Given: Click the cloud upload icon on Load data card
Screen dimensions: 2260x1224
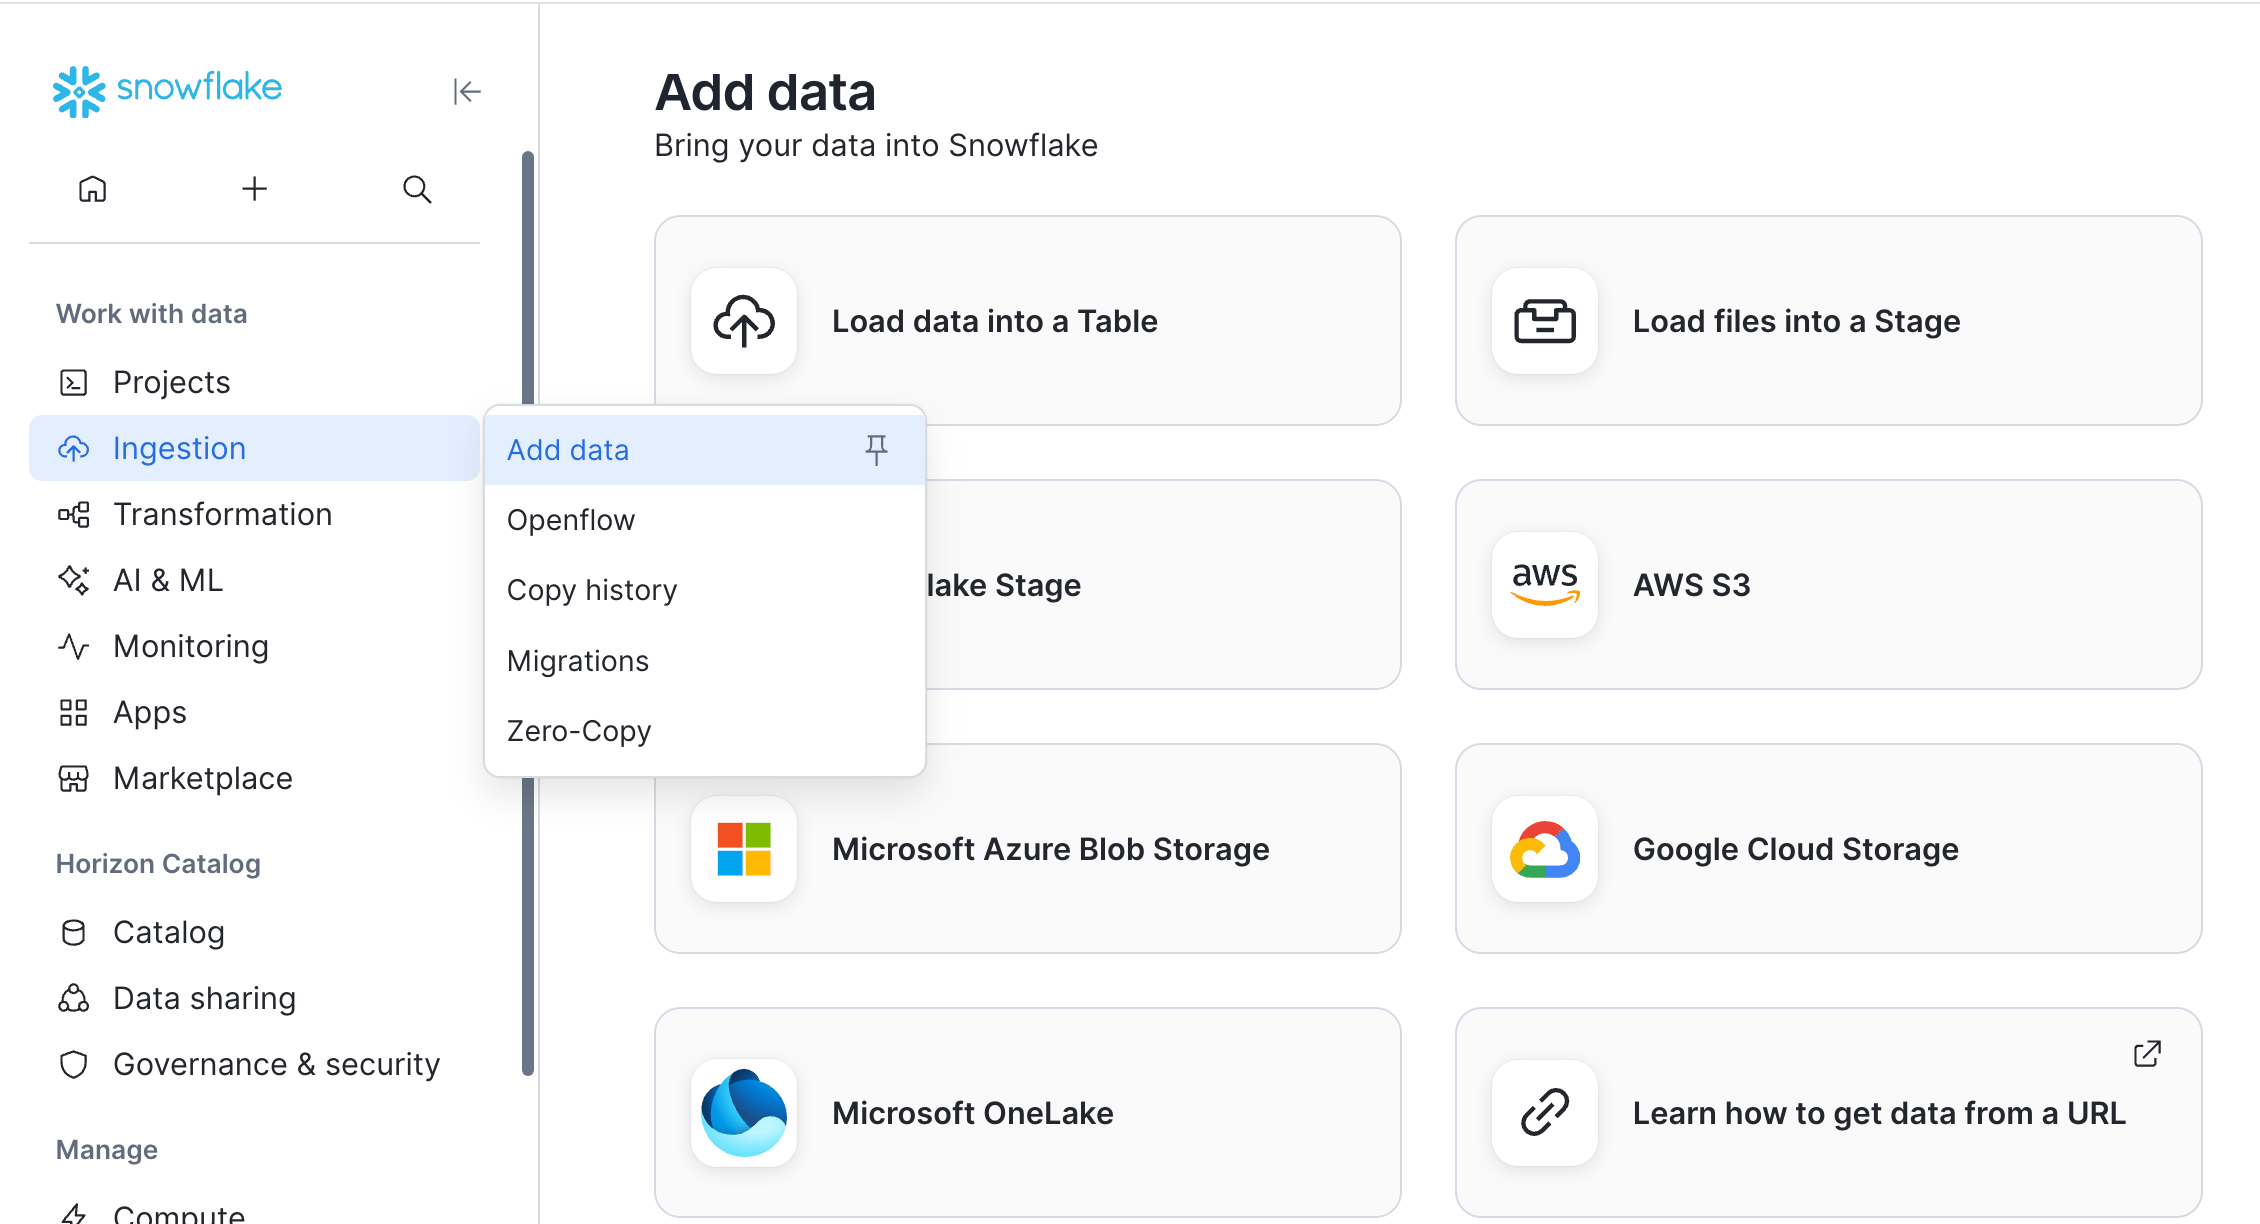Looking at the screenshot, I should (744, 321).
